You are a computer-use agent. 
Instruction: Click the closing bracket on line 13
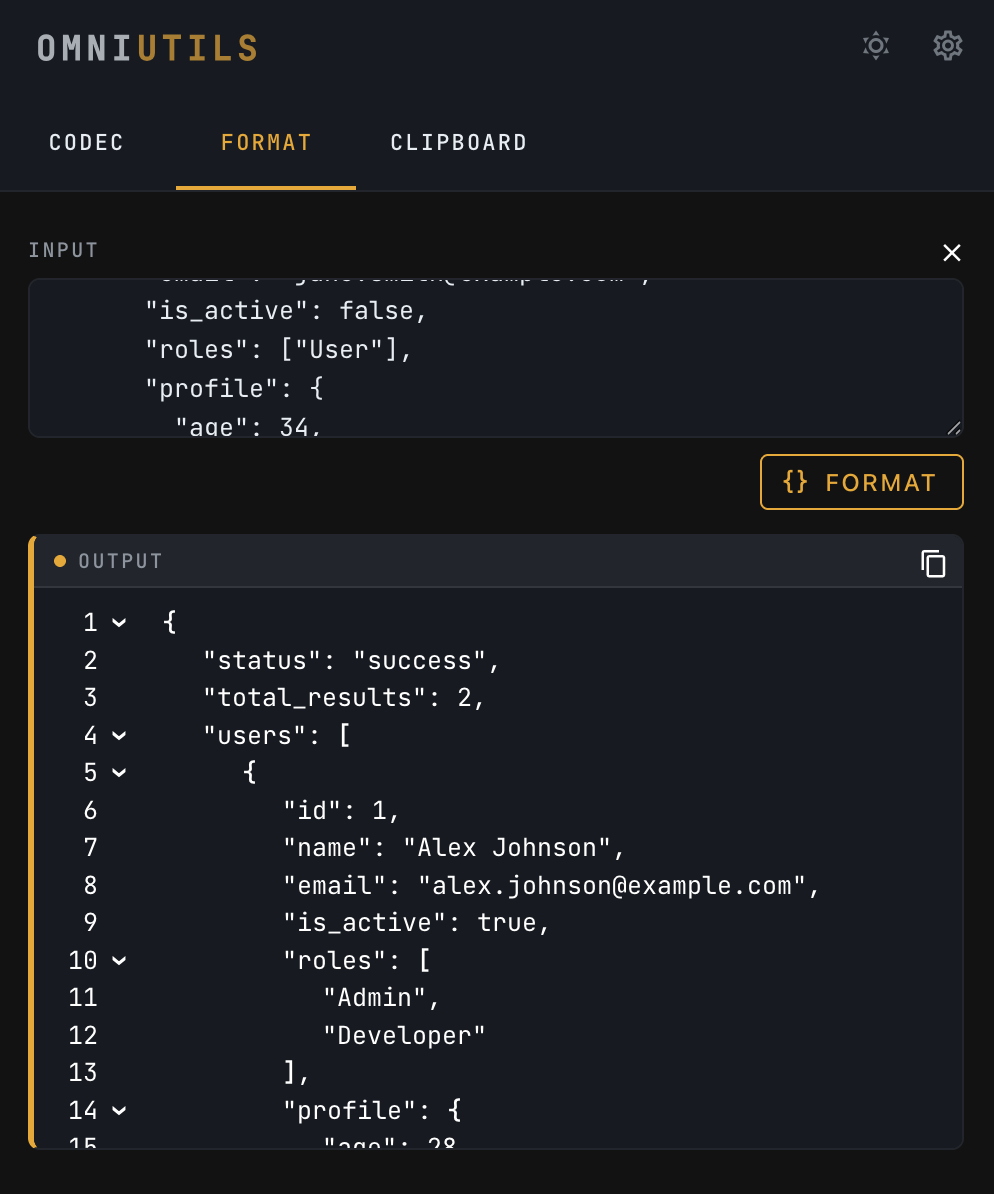pyautogui.click(x=296, y=1072)
